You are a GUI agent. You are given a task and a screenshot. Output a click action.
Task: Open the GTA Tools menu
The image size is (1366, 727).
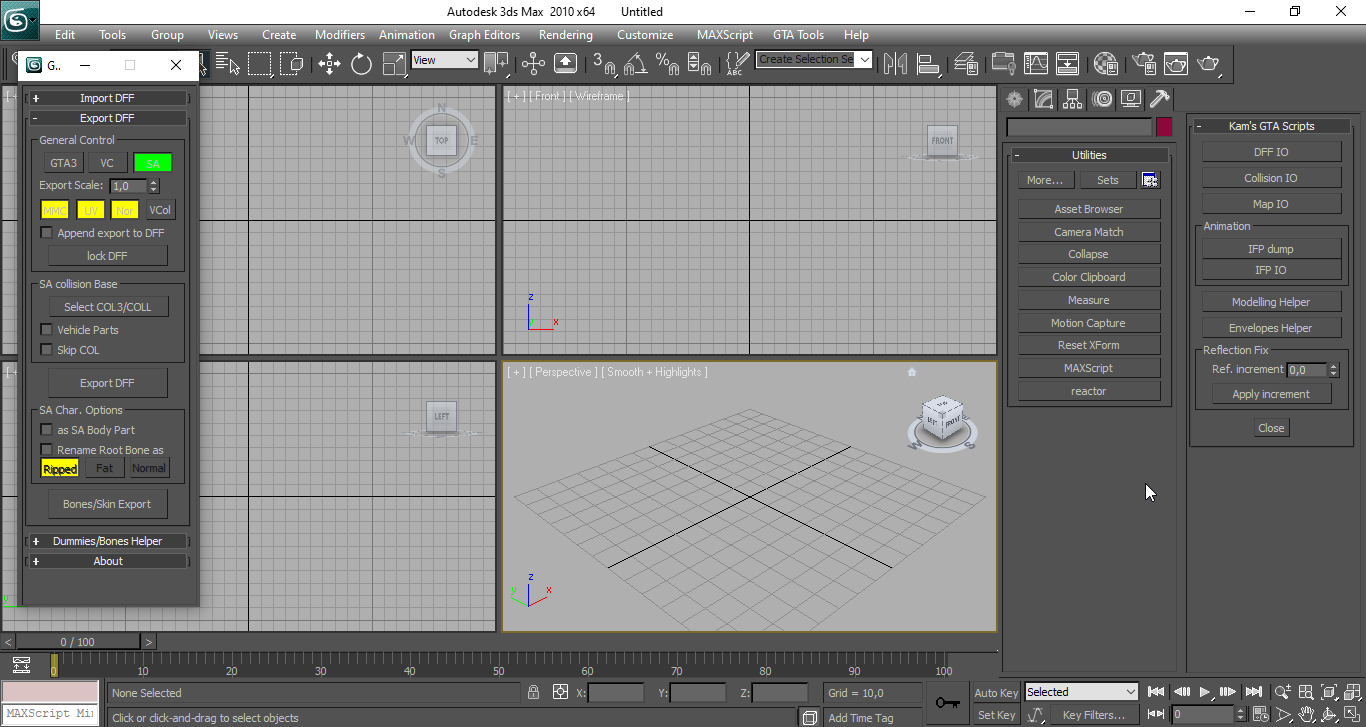[798, 35]
